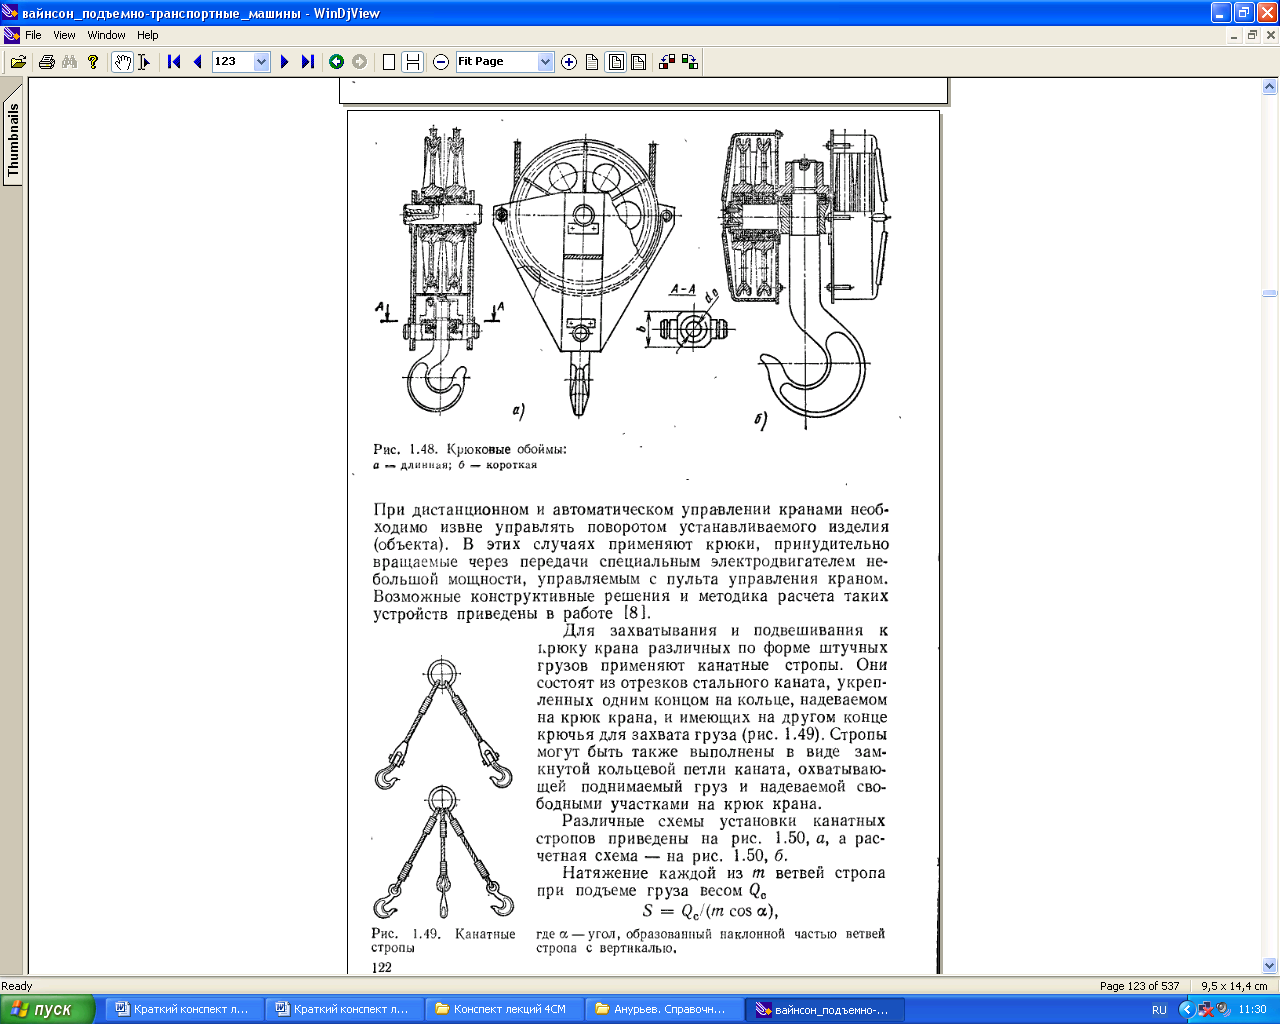Click the "Ready" status bar text
Image resolution: width=1280 pixels, height=1024 pixels.
17,986
